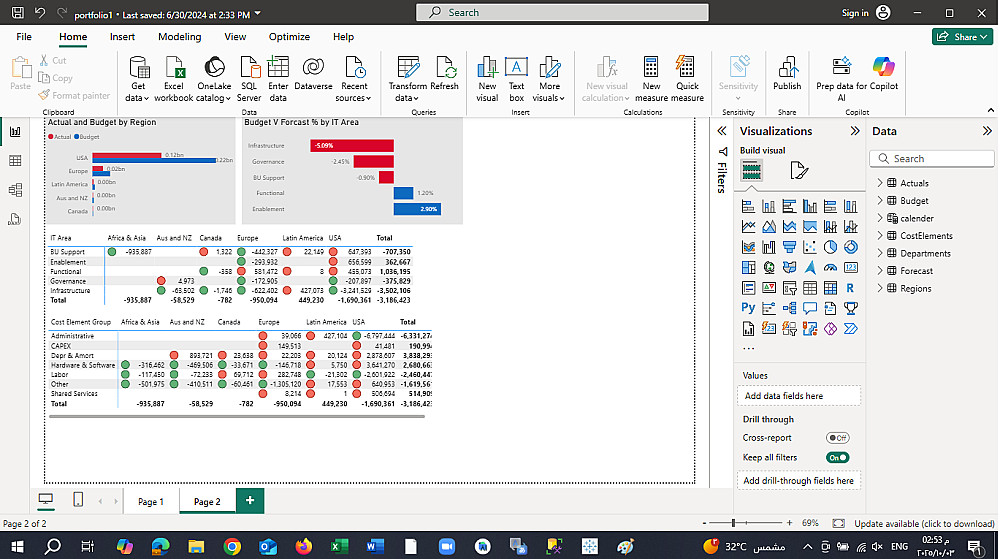The height and width of the screenshot is (559, 1000).
Task: Insert a Funnel chart visual
Action: click(x=789, y=247)
